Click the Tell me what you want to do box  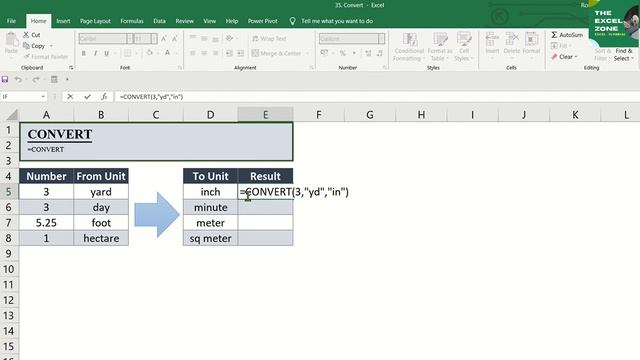coord(337,21)
